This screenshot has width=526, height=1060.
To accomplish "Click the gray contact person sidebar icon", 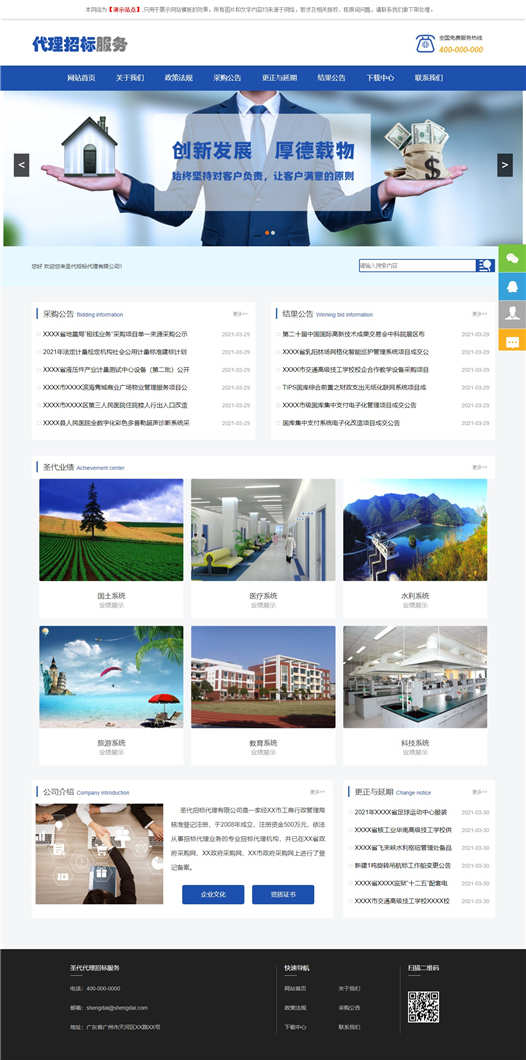I will [x=512, y=314].
